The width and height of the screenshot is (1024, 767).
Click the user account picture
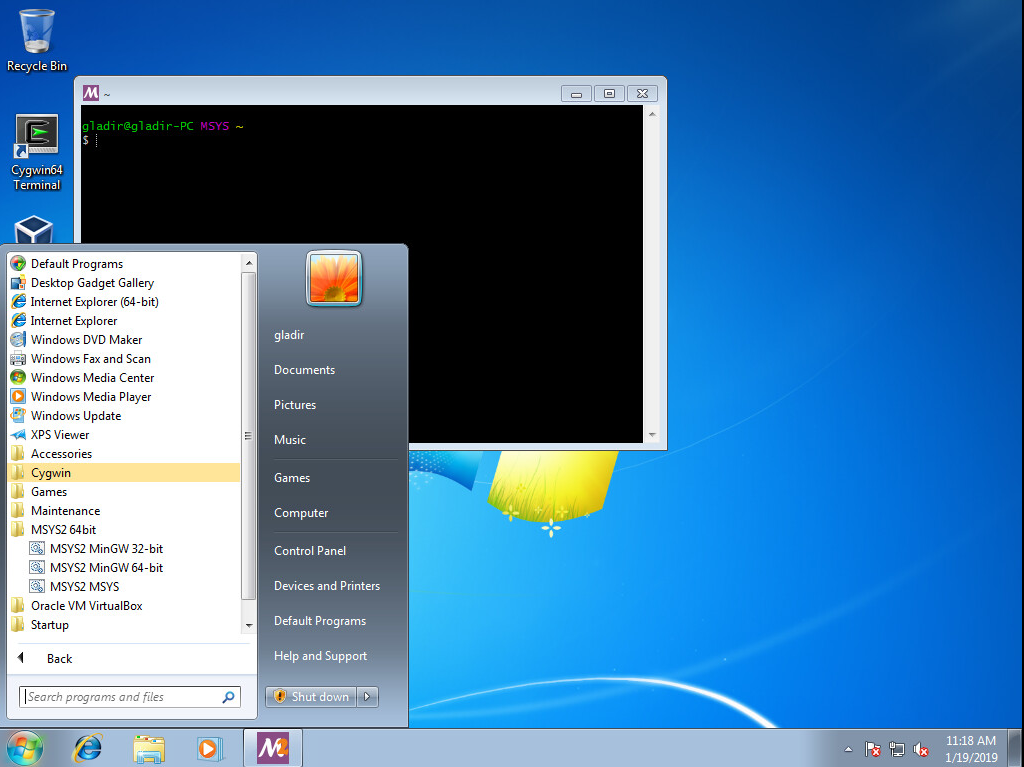[334, 278]
